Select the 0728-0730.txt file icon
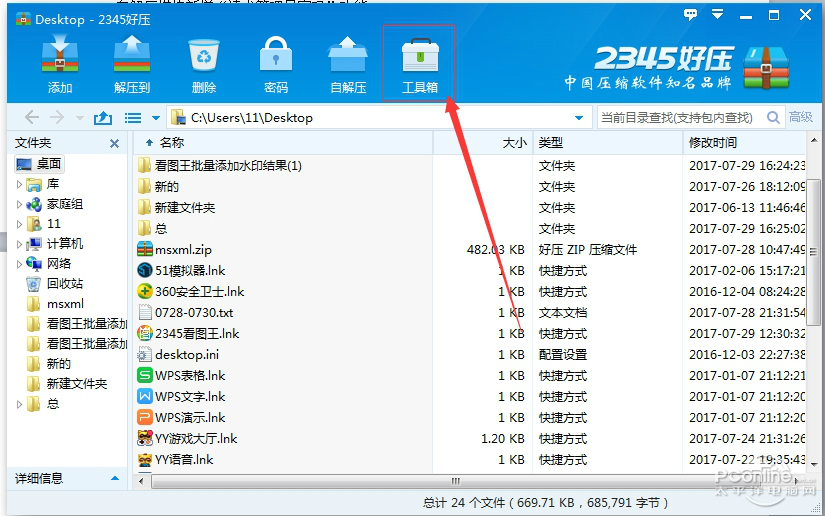825x516 pixels. [145, 312]
